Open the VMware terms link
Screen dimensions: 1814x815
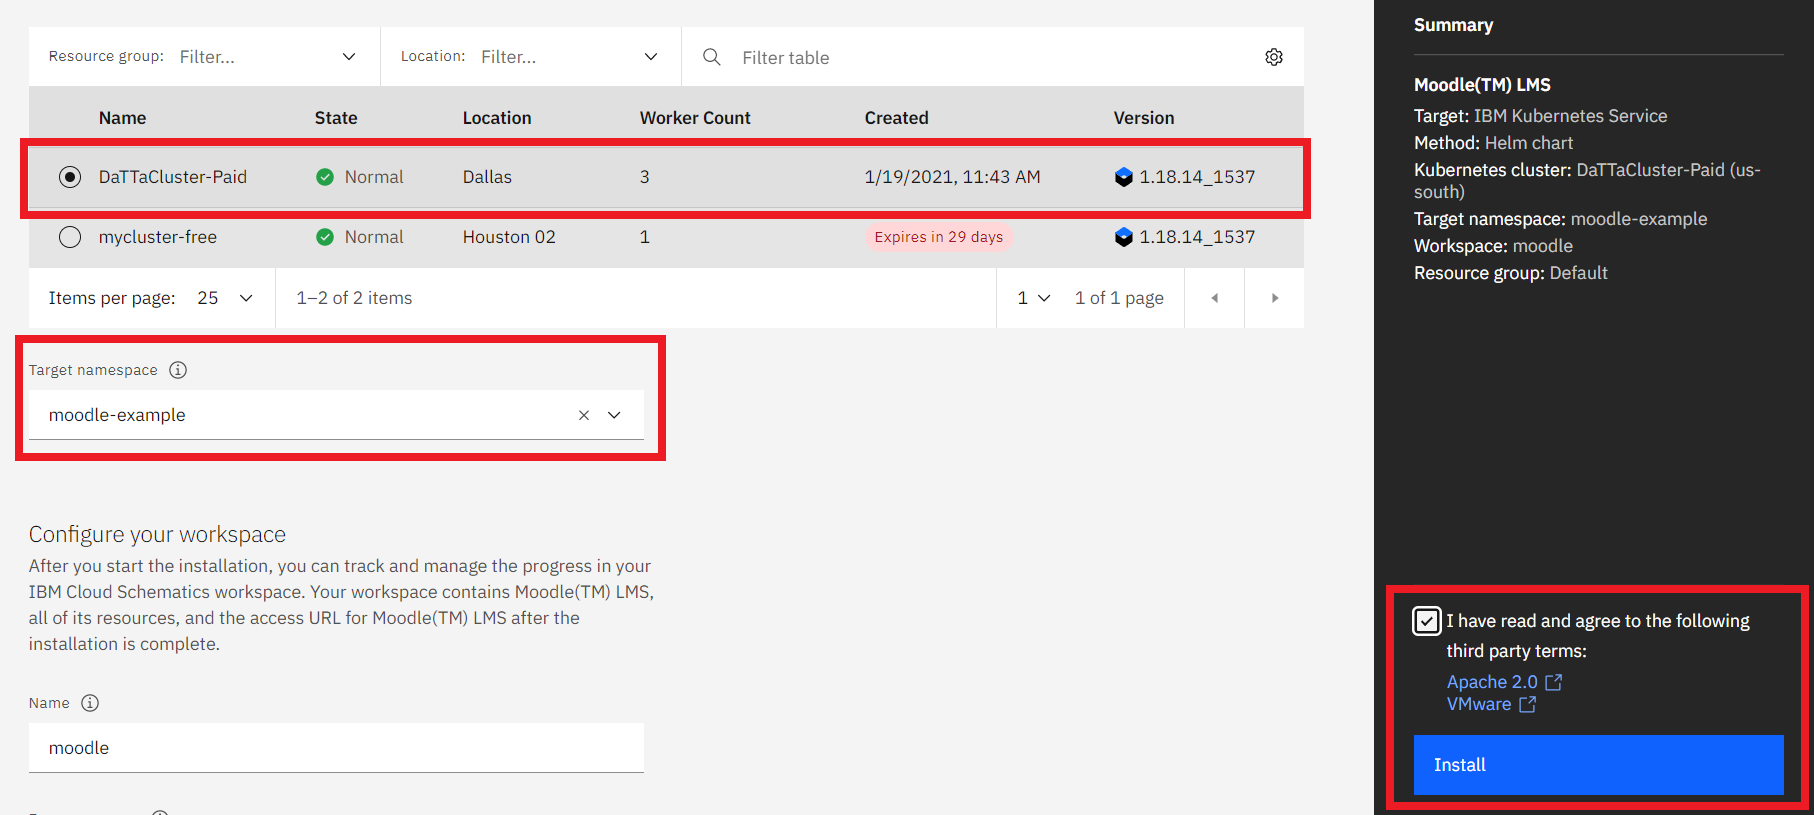[x=1479, y=704]
